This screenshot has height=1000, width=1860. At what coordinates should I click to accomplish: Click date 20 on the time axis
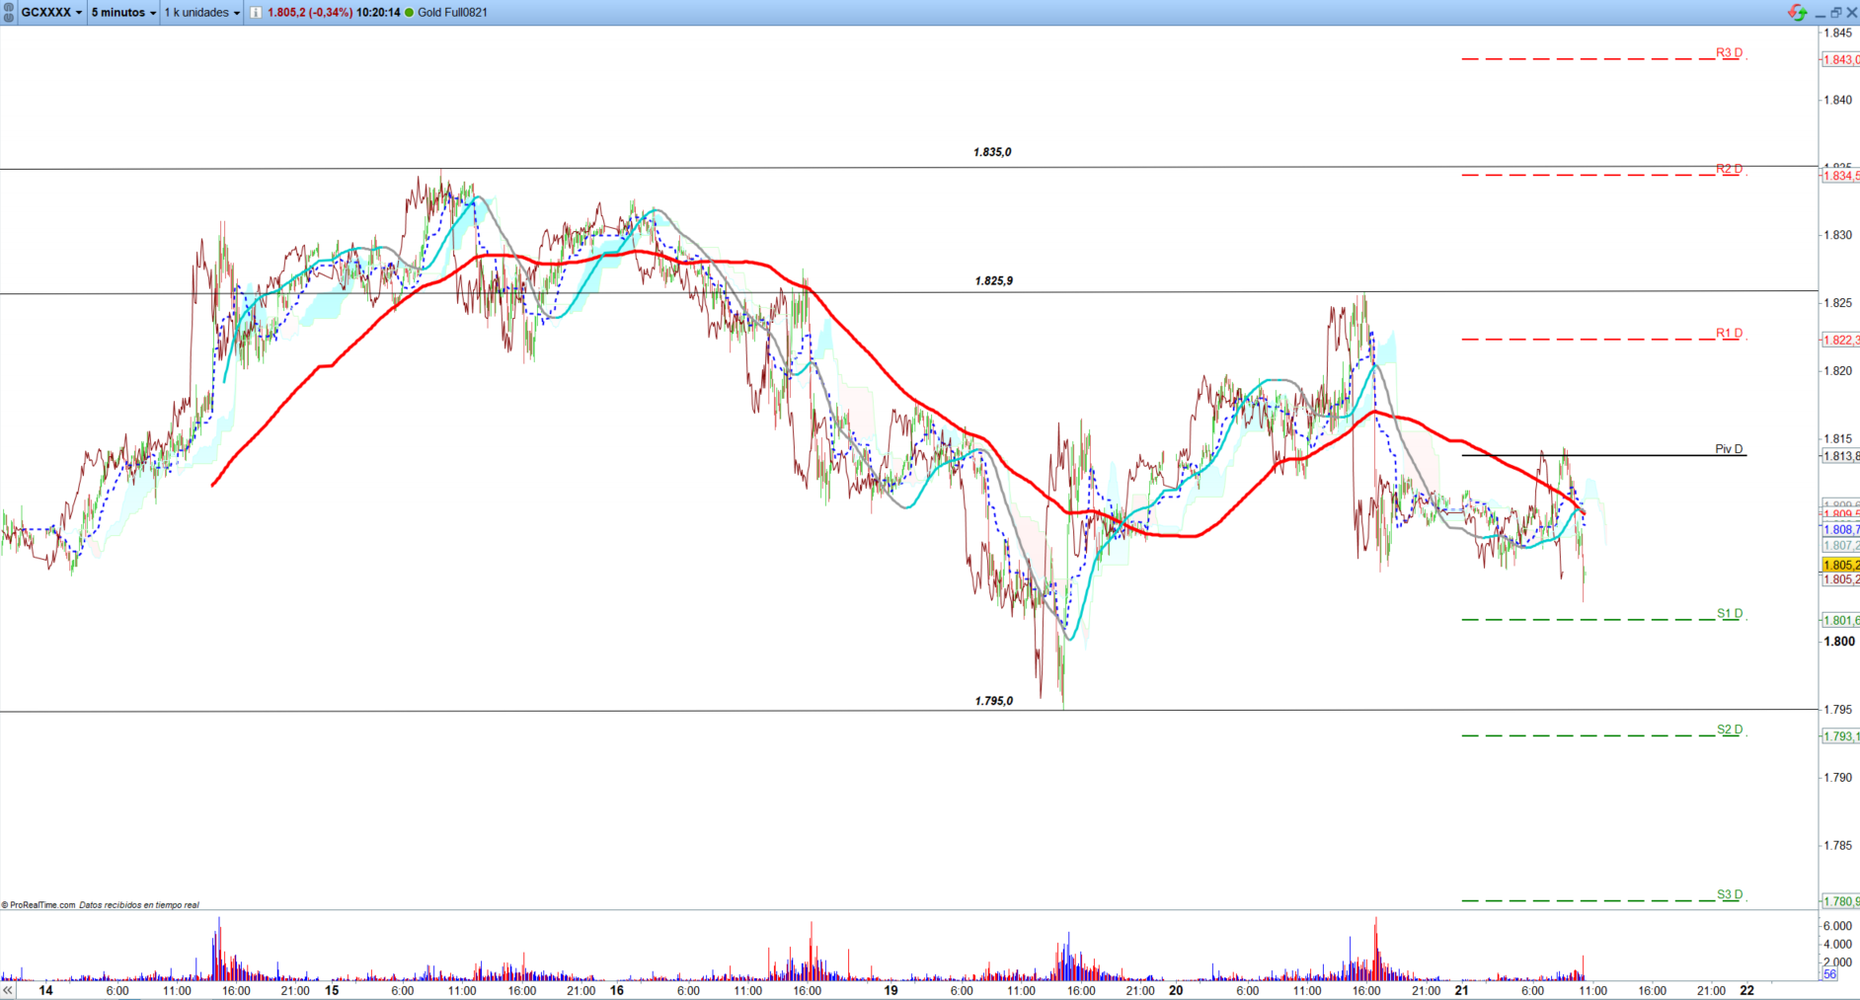point(1176,991)
